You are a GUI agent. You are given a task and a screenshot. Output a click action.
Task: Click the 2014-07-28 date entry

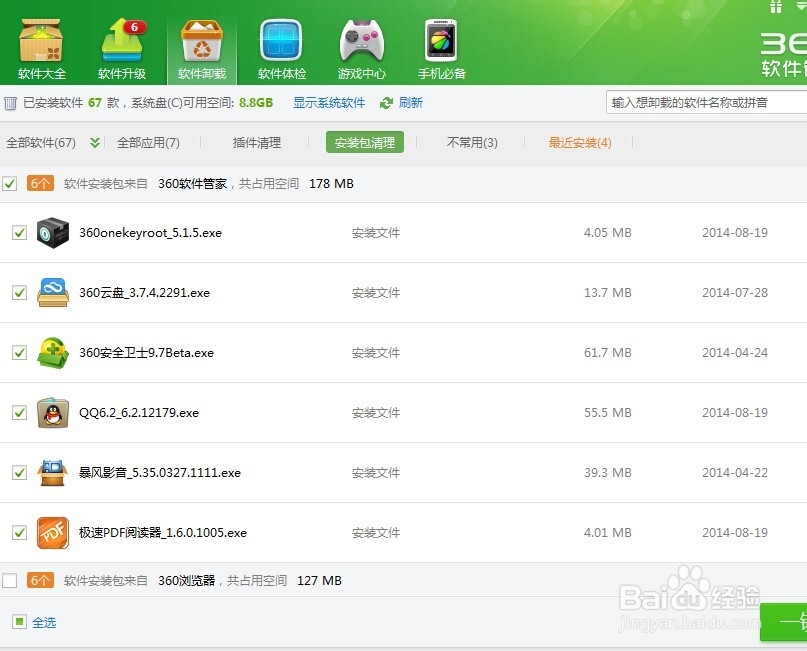click(x=734, y=292)
